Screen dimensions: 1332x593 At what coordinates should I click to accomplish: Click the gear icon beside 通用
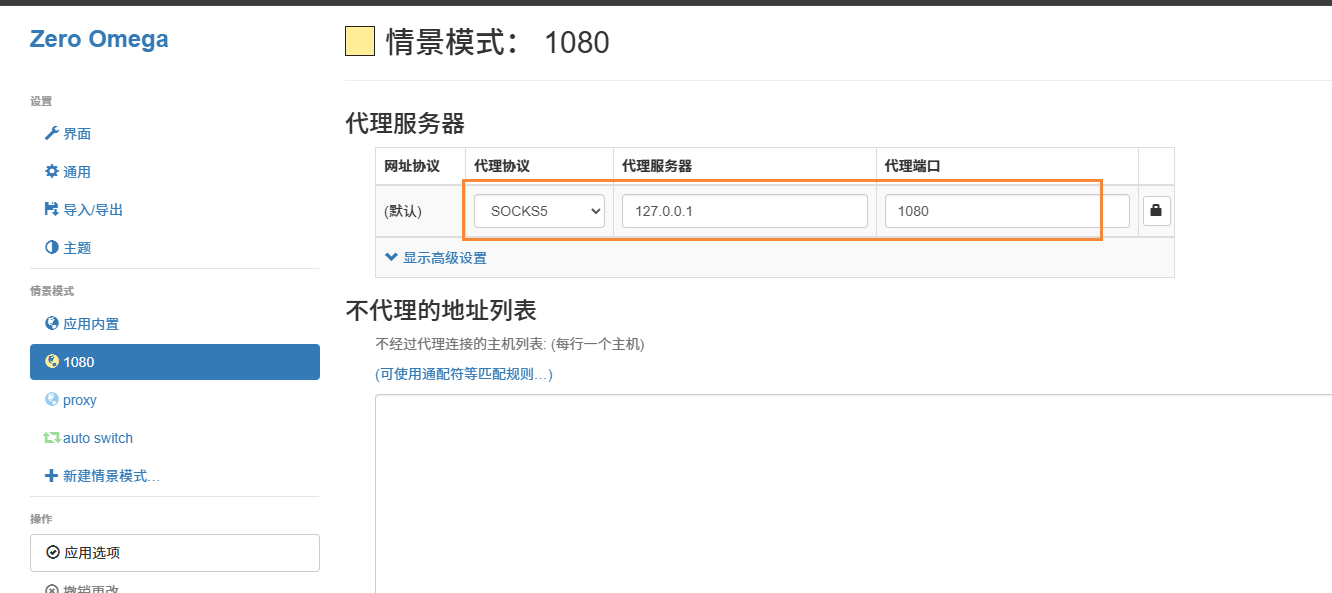52,172
